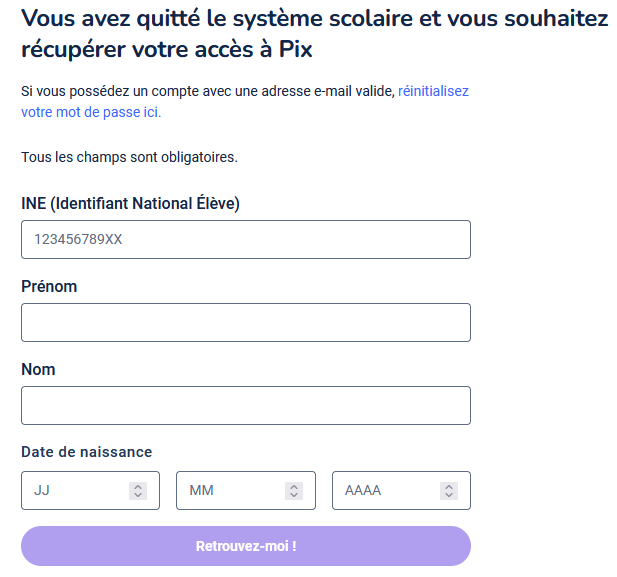Open the 'réinitialisez votre mot de passe ici' link

tap(433, 91)
